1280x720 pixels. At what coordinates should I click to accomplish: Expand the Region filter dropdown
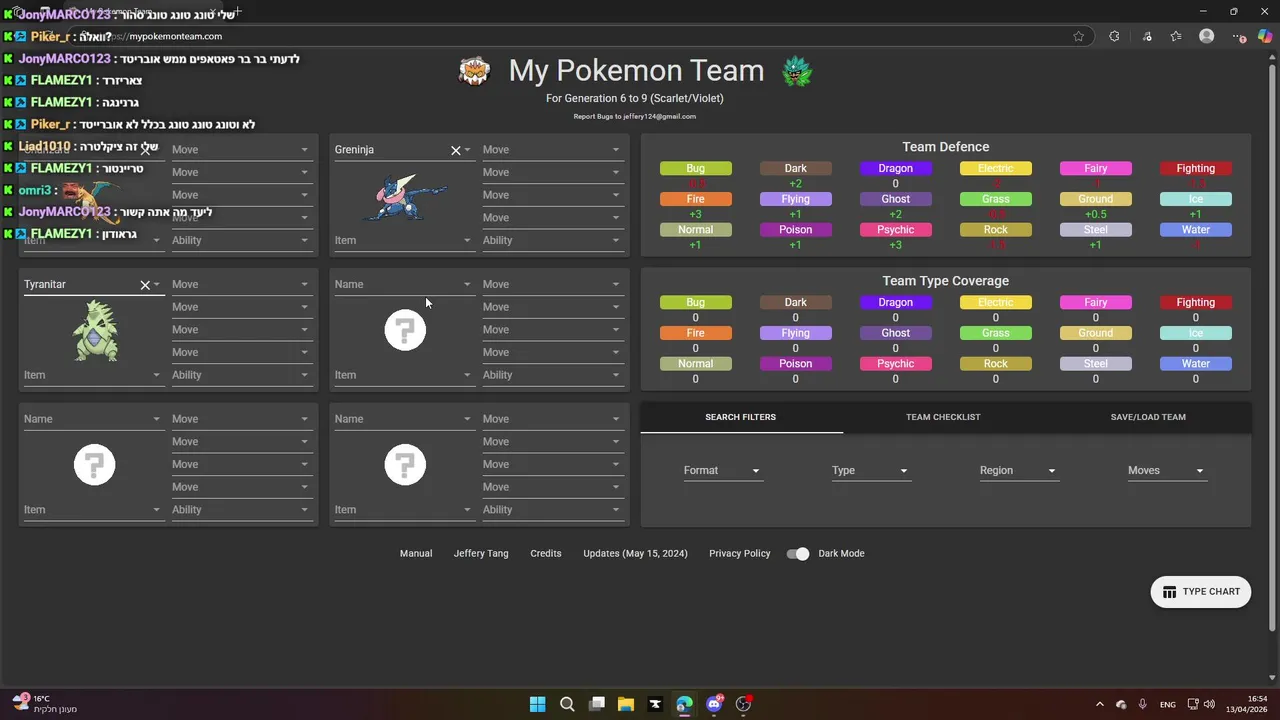tap(1018, 471)
